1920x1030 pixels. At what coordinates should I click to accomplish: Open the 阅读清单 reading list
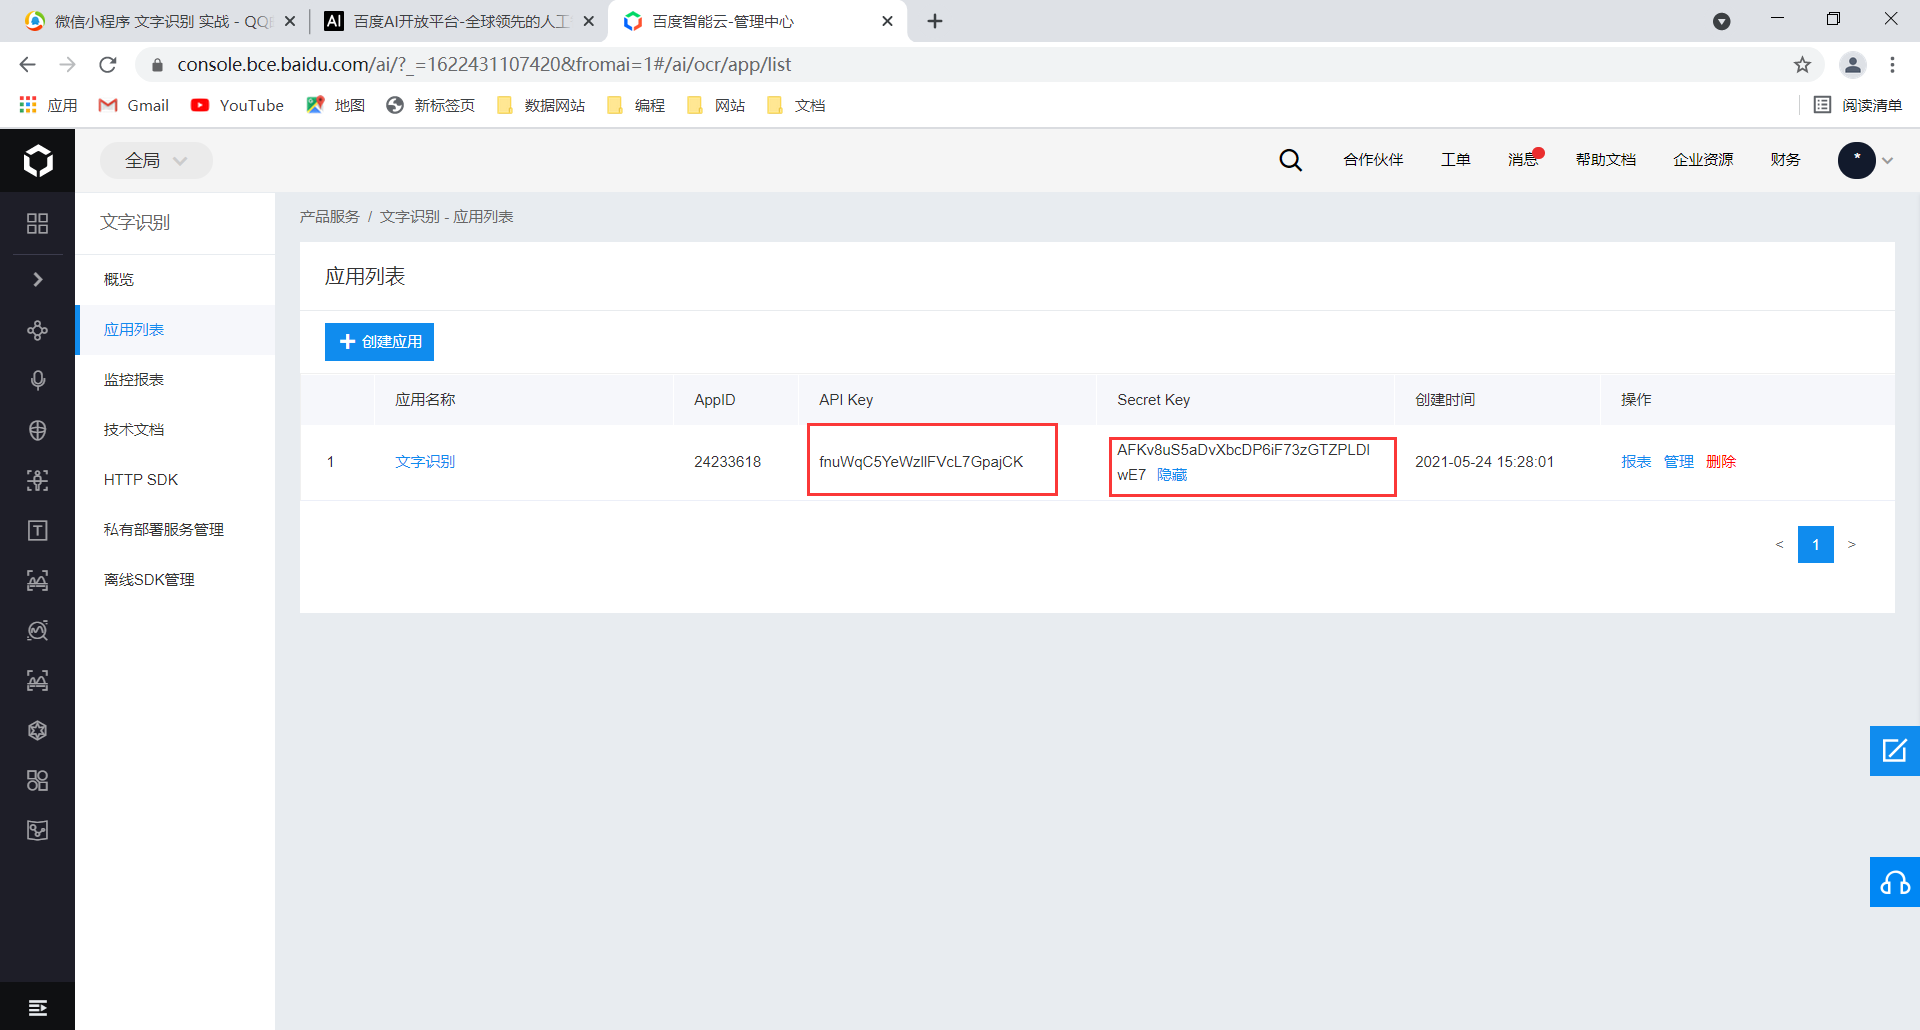click(1858, 106)
